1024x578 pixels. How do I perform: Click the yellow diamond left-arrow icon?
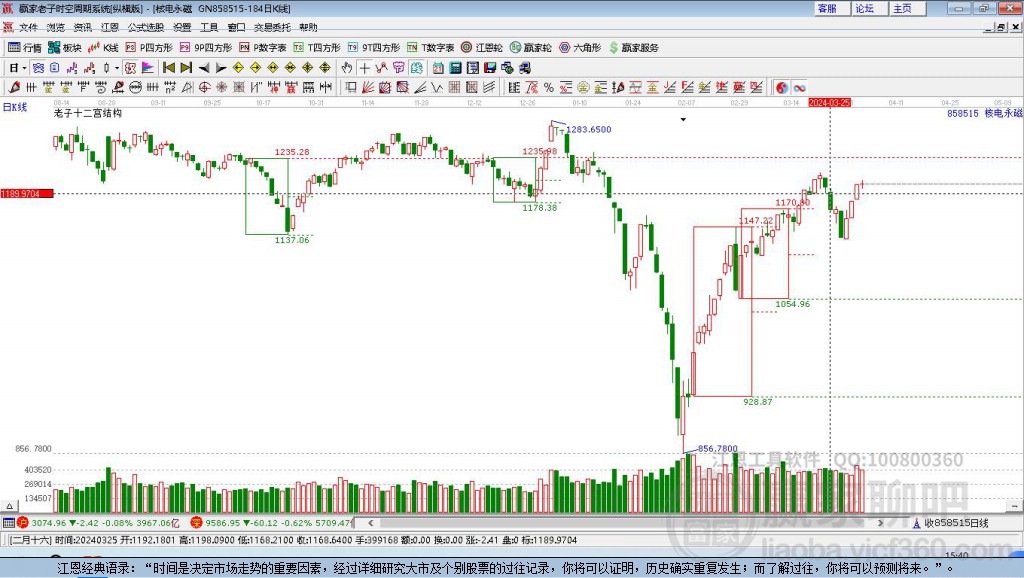238,68
